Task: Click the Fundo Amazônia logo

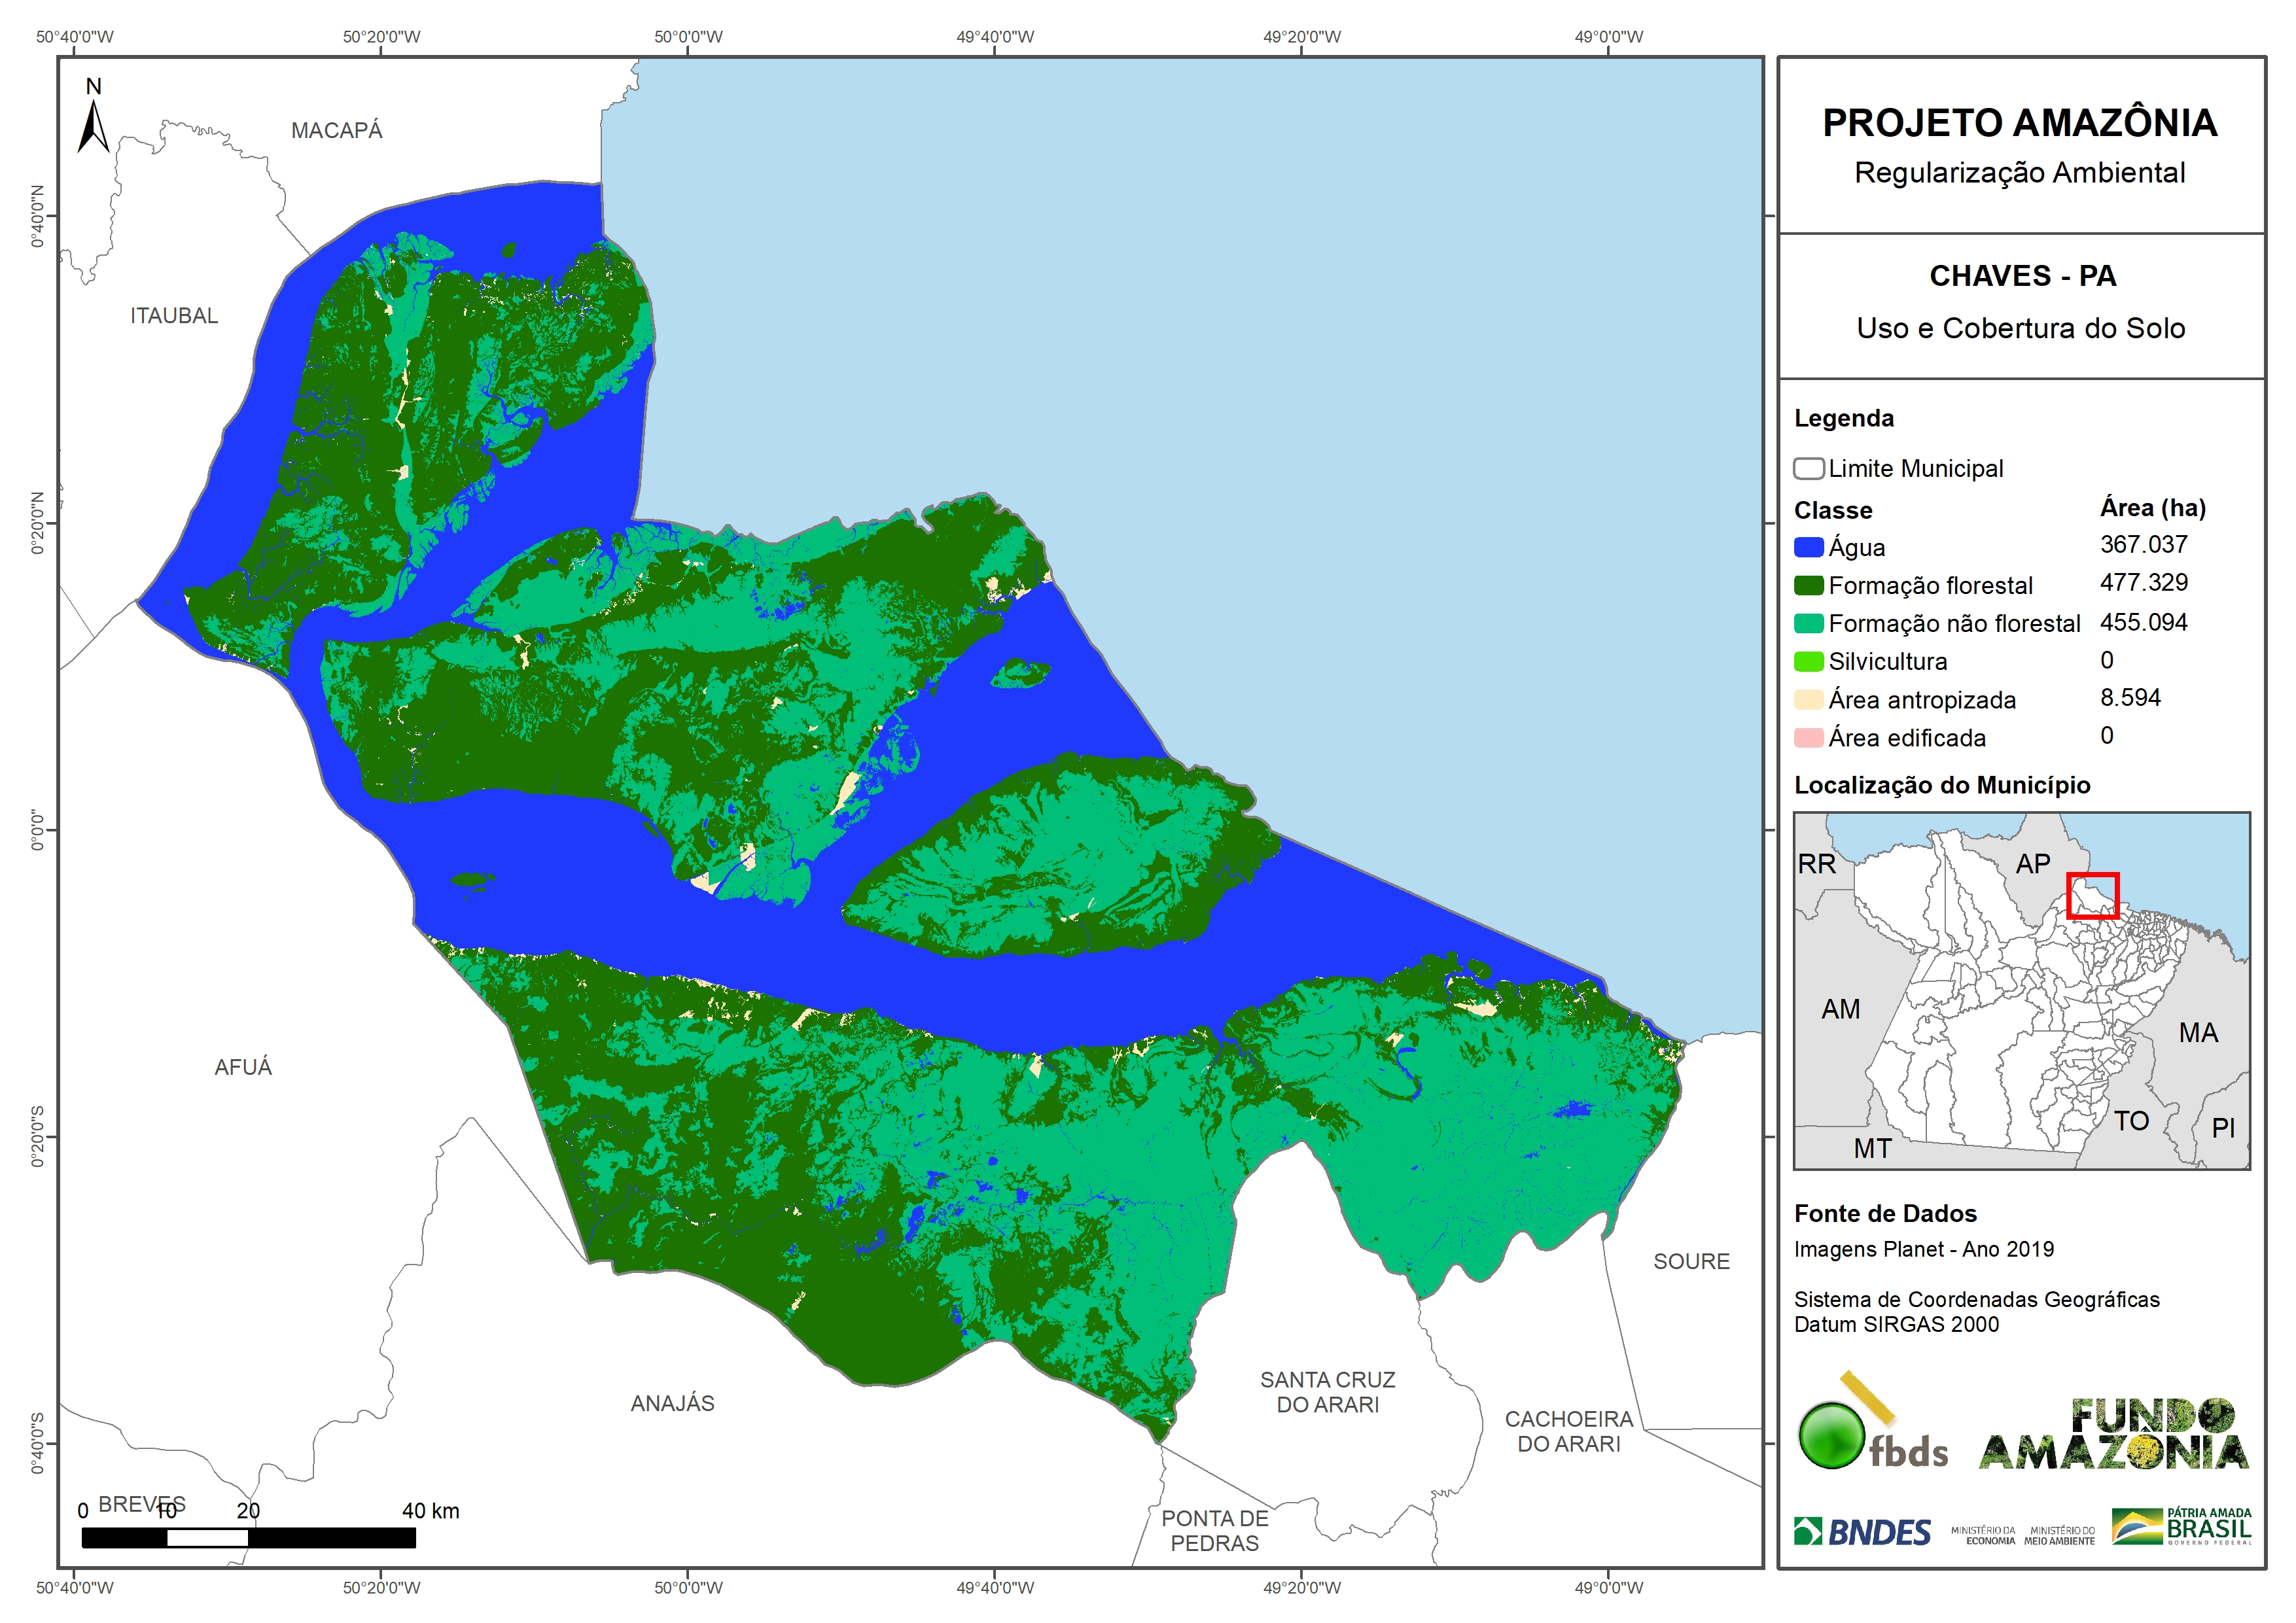Action: tap(2113, 1435)
